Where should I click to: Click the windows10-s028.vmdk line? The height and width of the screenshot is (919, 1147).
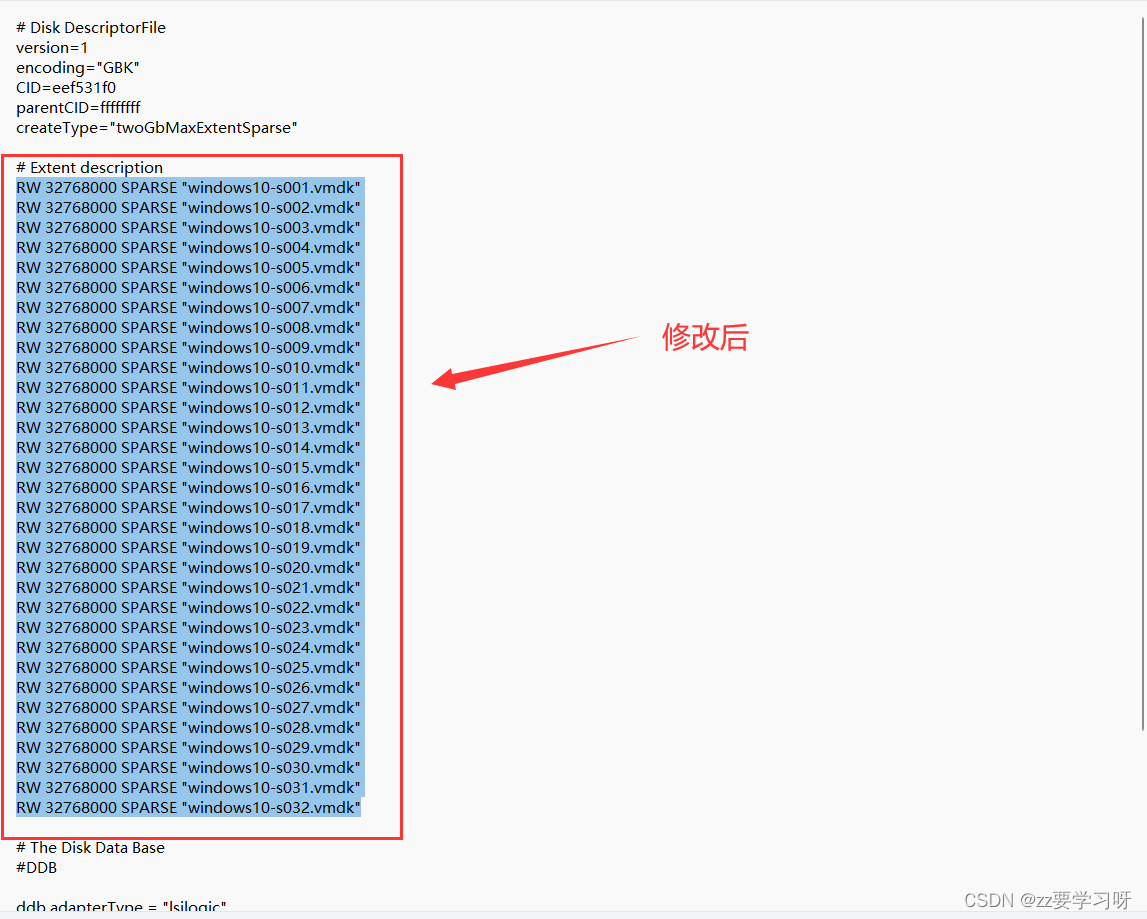pos(189,727)
